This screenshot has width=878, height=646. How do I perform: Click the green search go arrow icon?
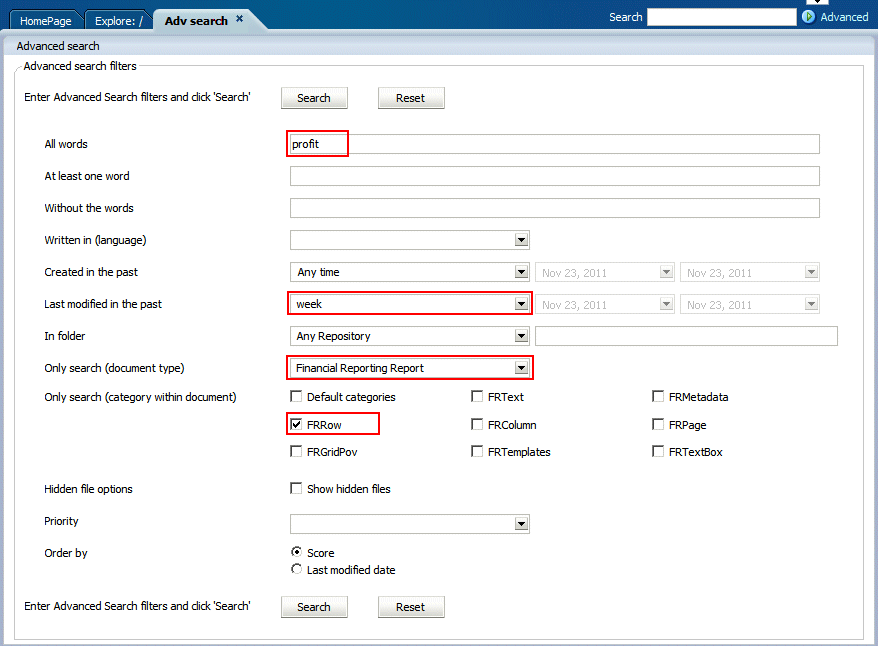808,17
